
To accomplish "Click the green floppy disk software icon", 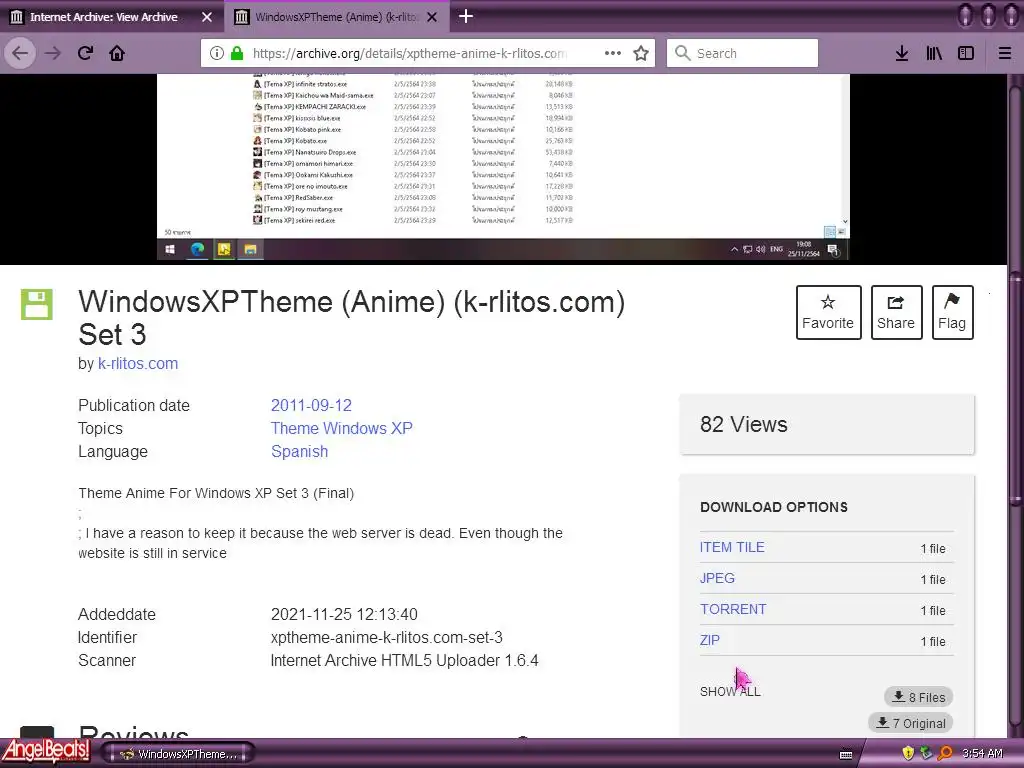I will [37, 304].
